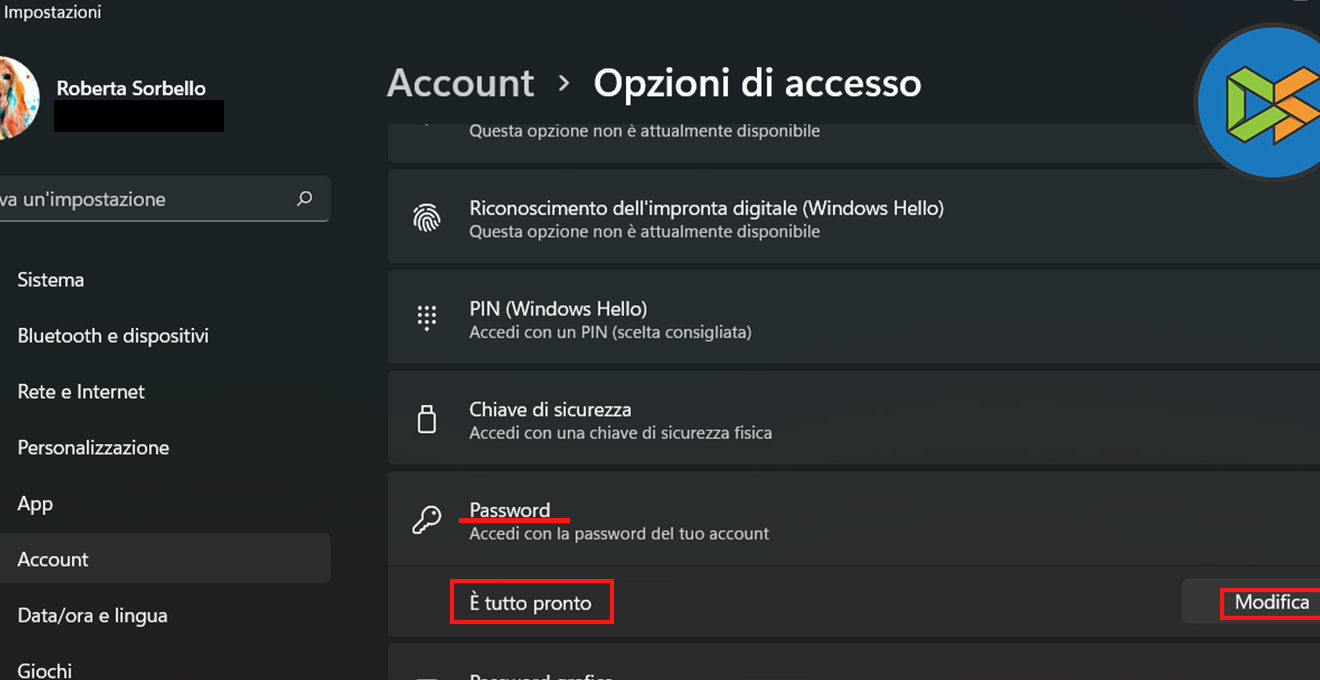Select Personalizzazione in the sidebar

point(93,448)
